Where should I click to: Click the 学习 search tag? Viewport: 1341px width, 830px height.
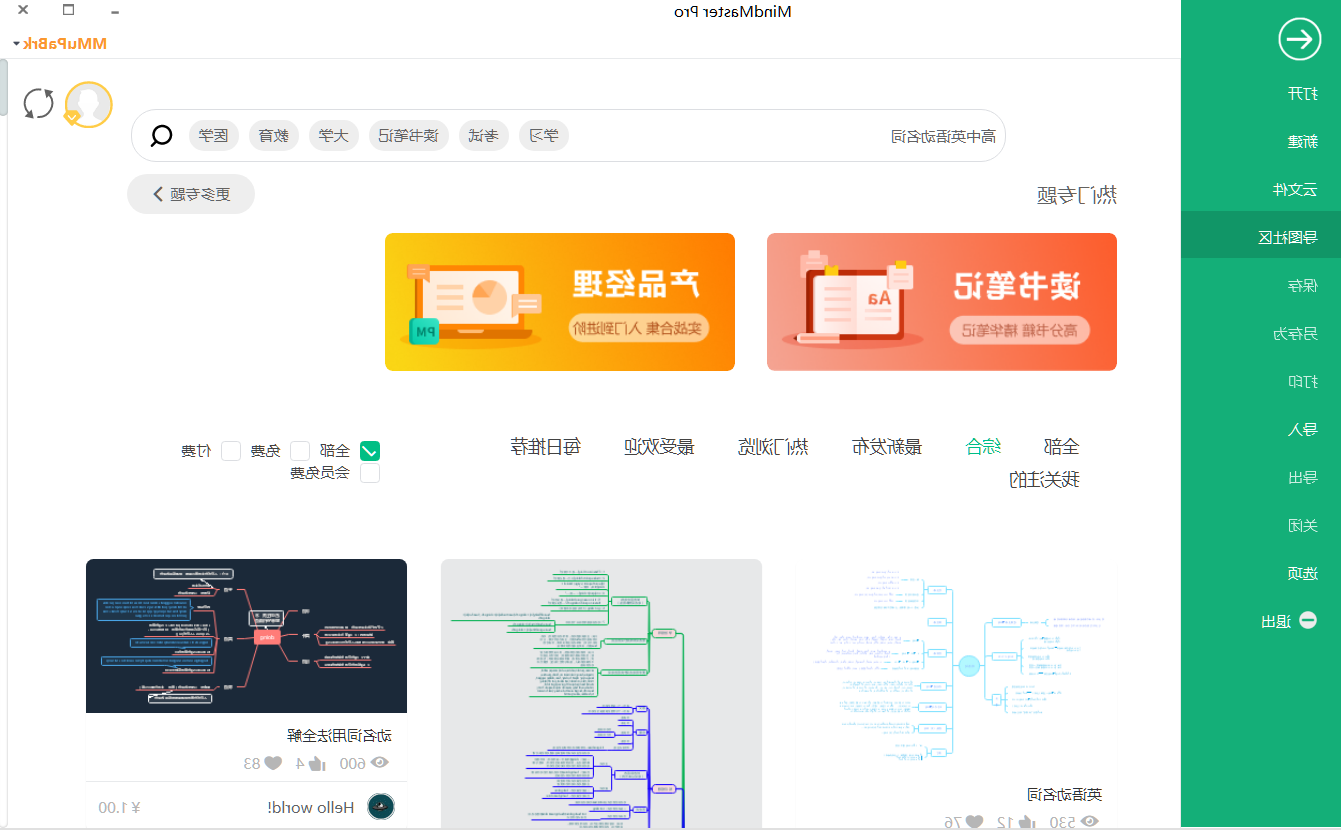point(544,135)
